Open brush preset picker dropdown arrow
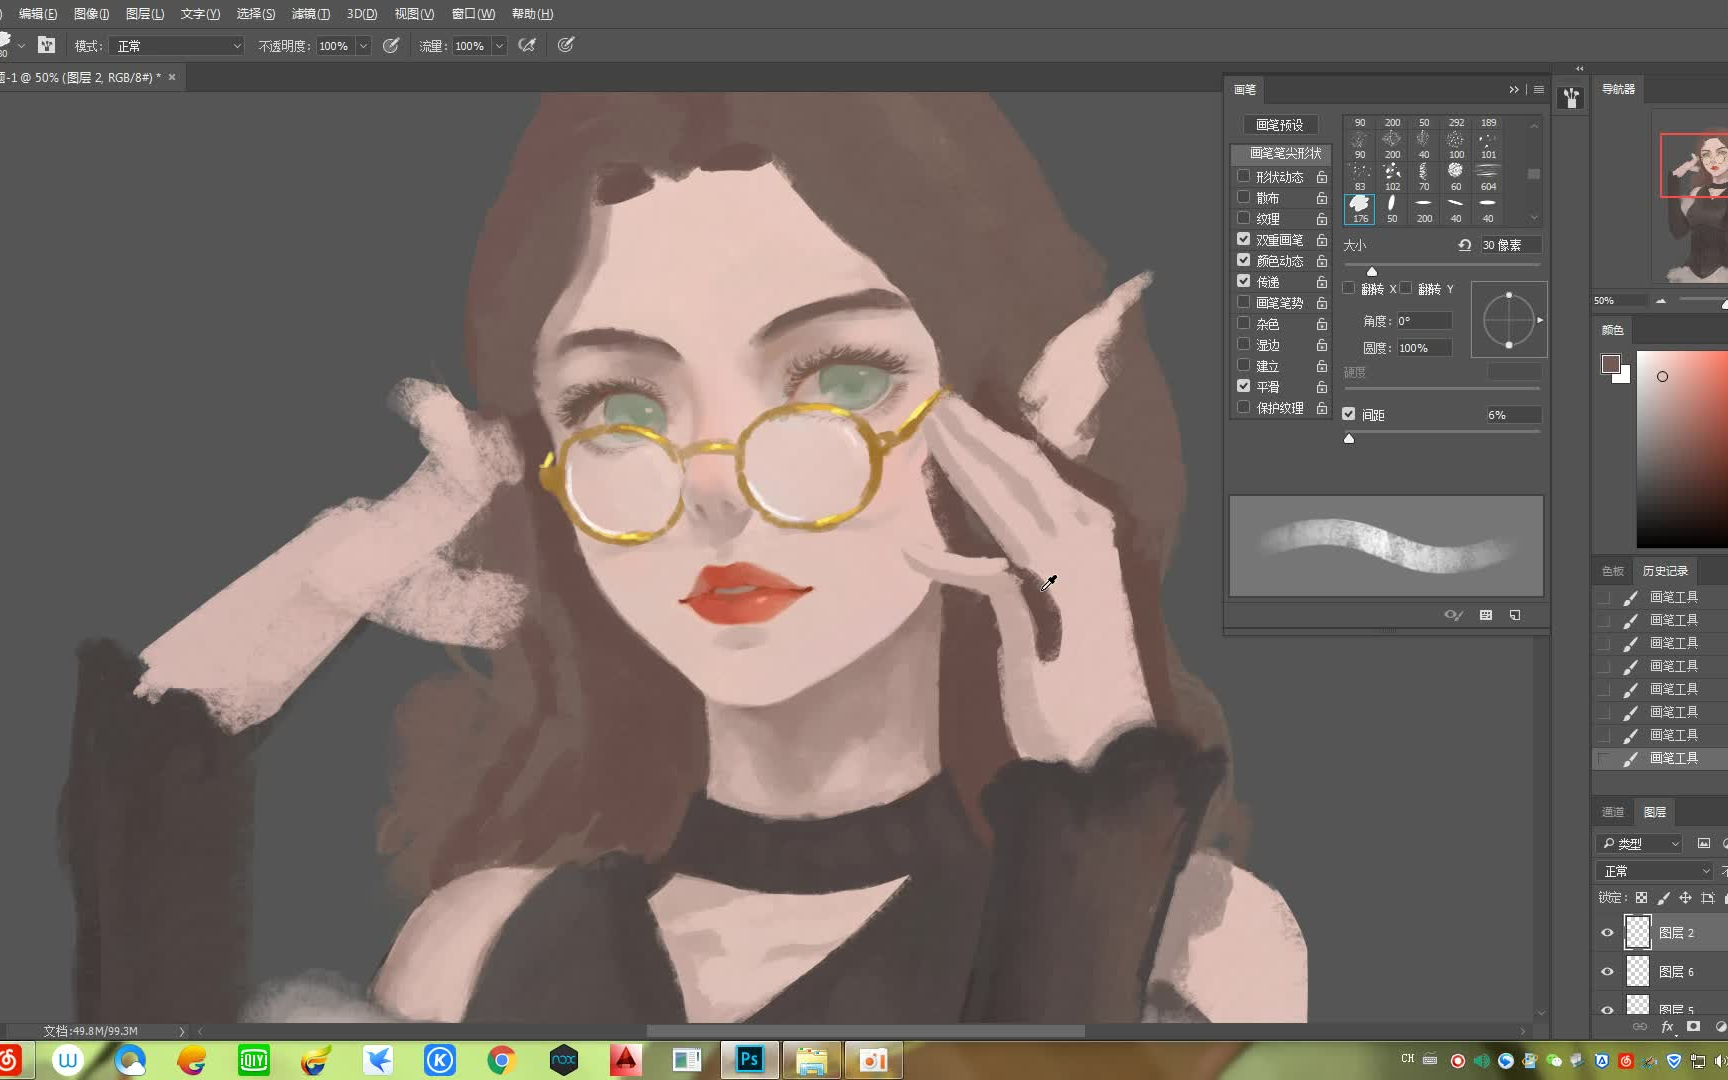This screenshot has width=1728, height=1080. tap(21, 46)
